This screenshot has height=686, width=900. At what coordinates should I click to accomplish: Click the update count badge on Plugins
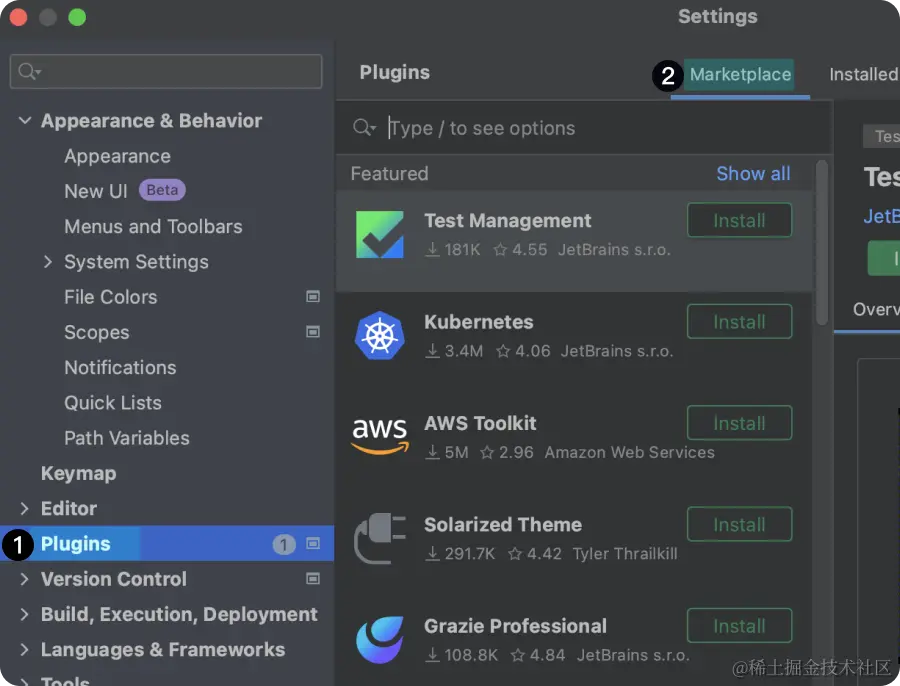tap(284, 544)
